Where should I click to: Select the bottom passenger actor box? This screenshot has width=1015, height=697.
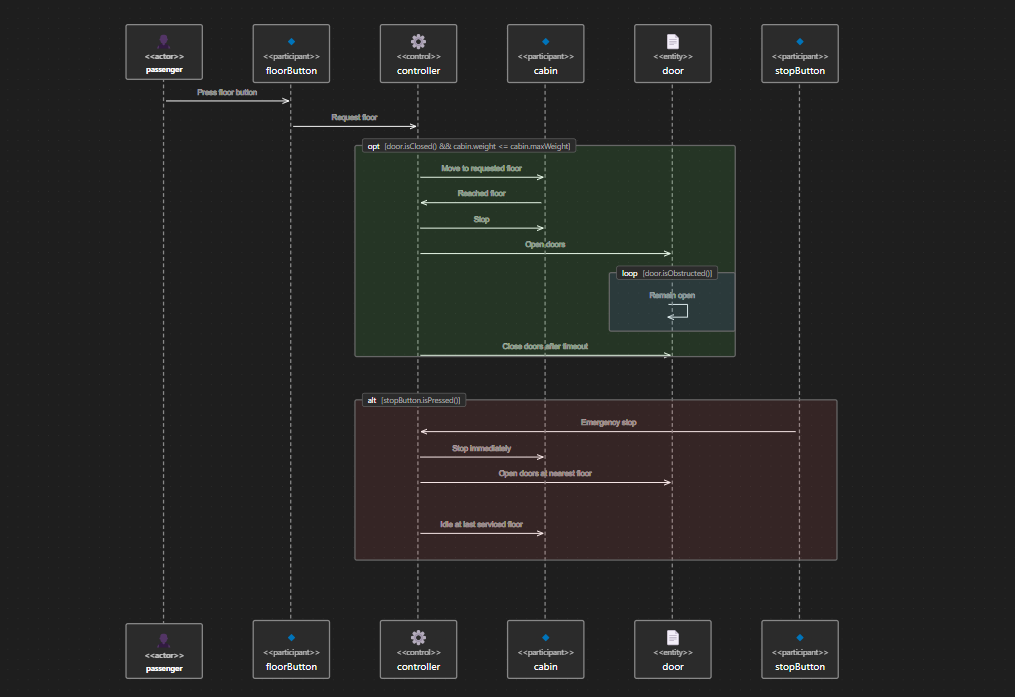coord(164,651)
